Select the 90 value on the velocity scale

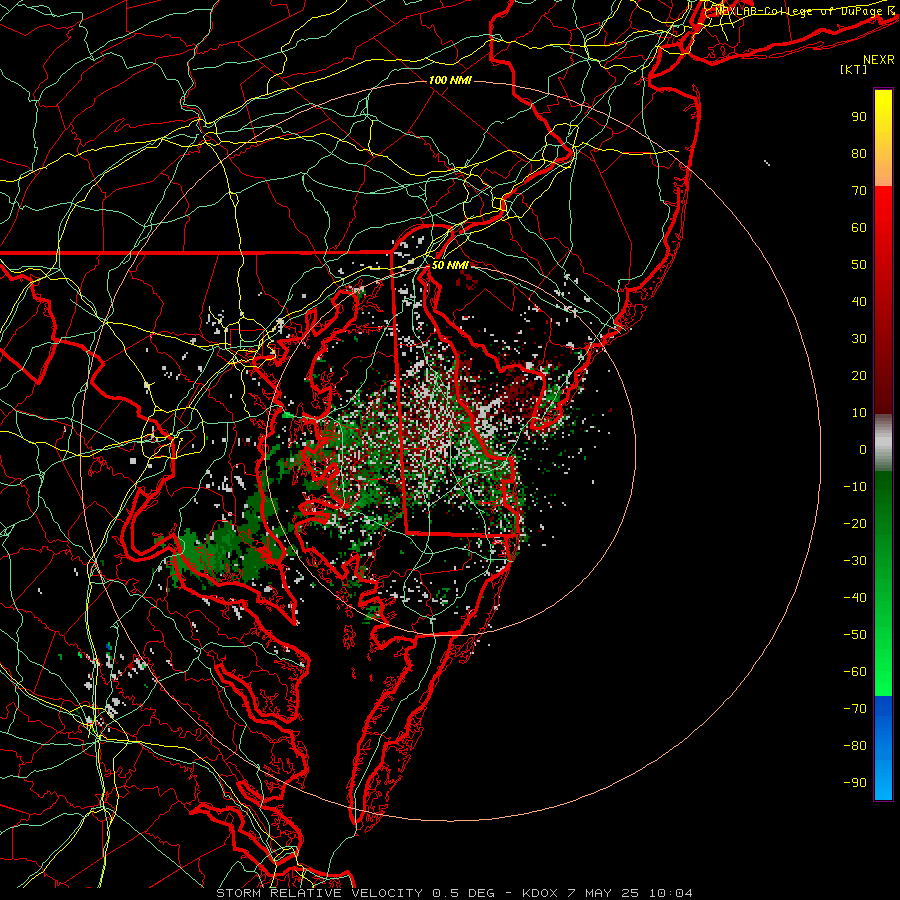[859, 117]
